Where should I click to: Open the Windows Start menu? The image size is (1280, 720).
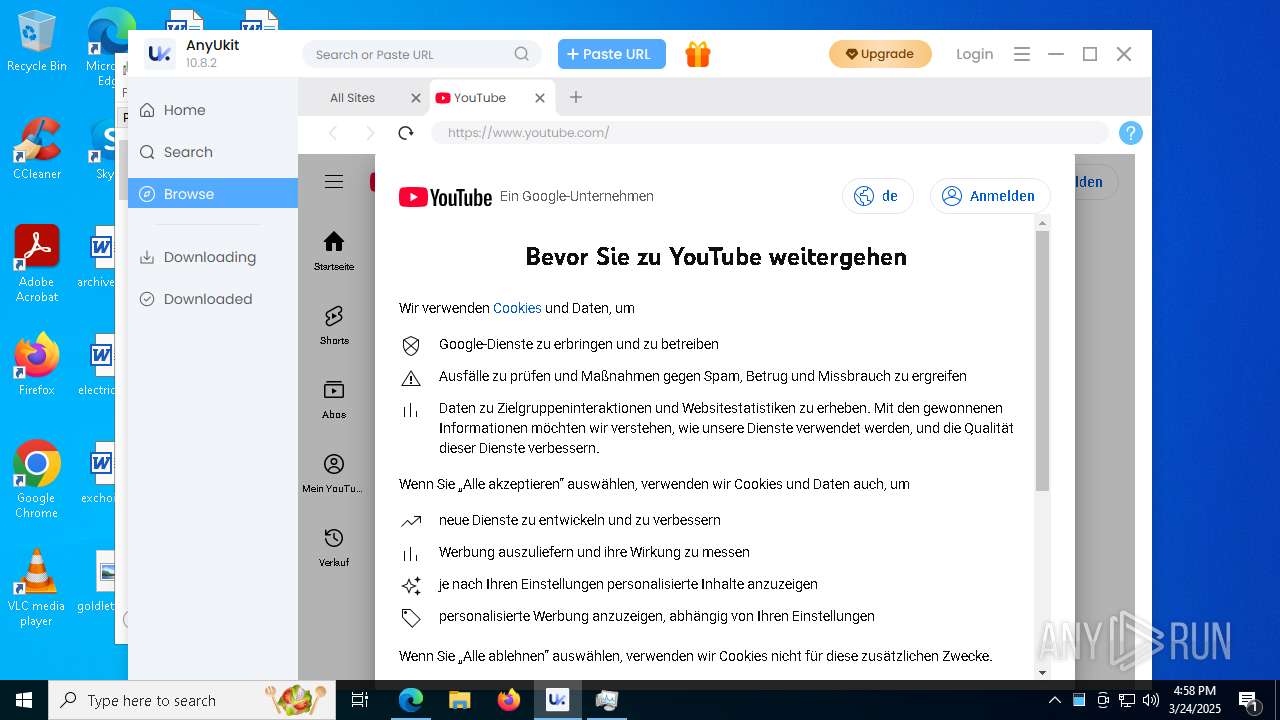coord(24,700)
